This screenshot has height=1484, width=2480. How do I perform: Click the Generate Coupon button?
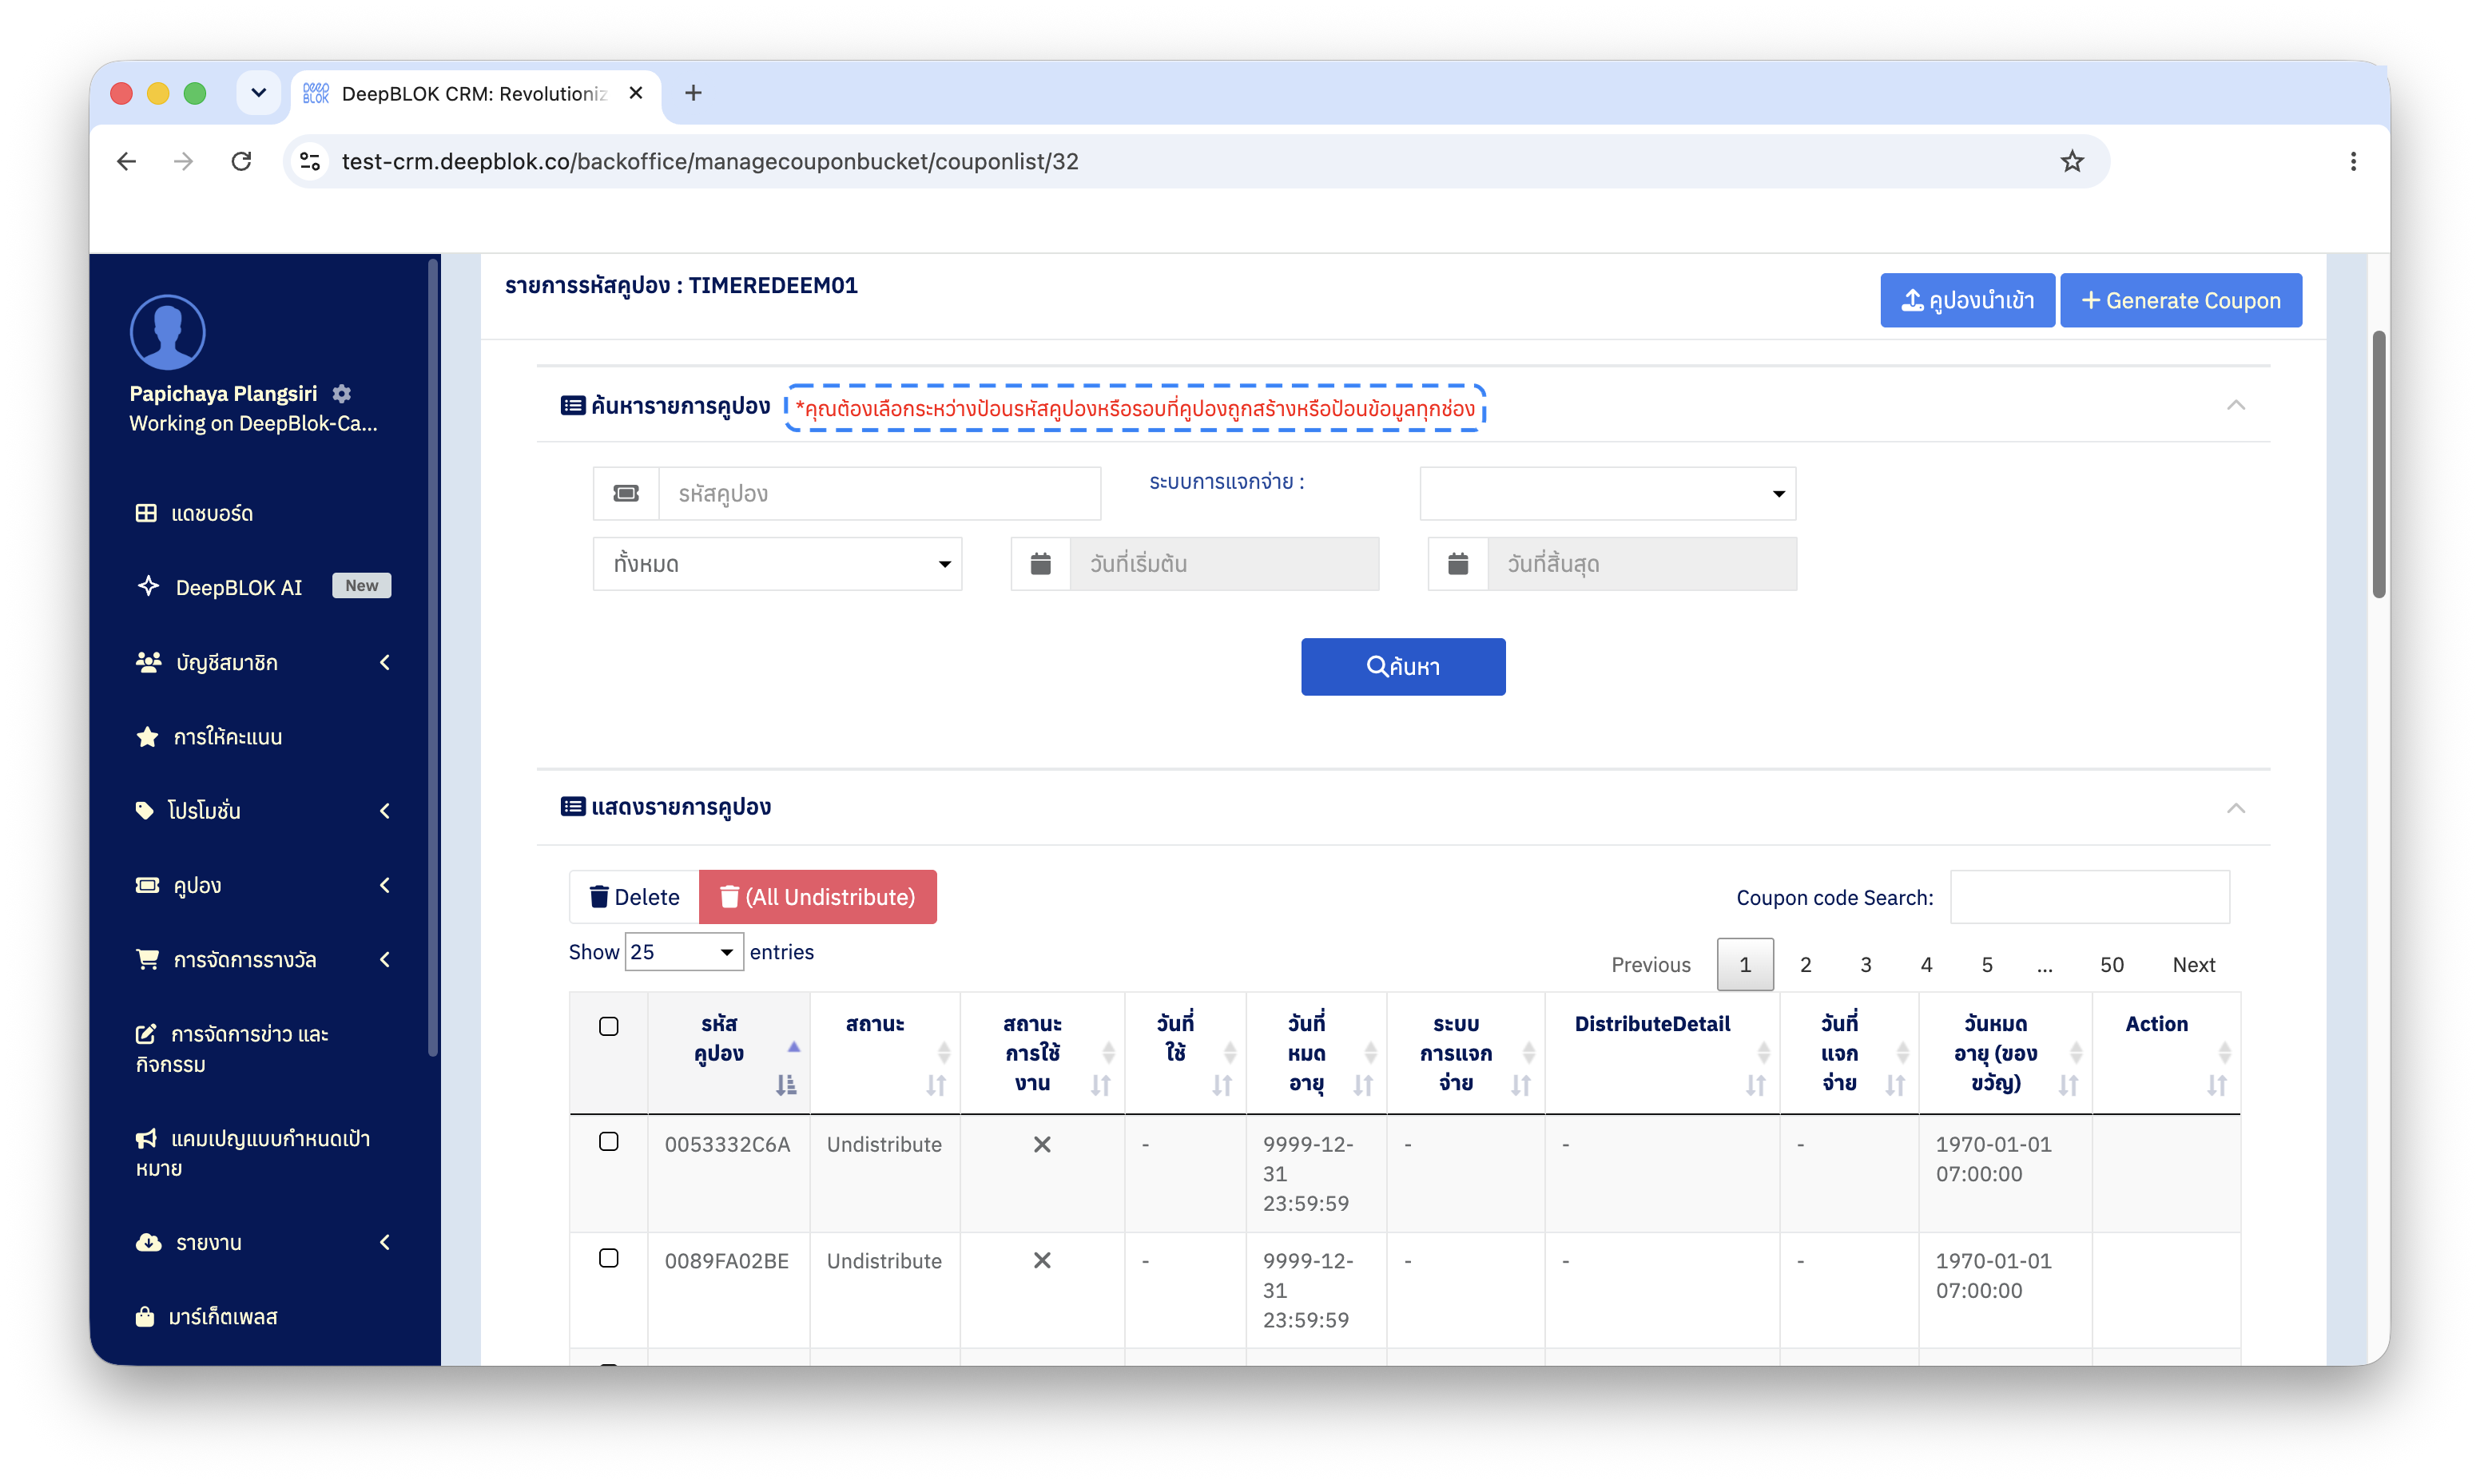point(2180,300)
